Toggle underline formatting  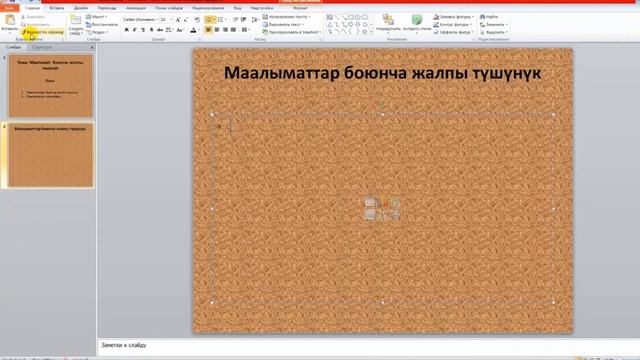[143, 30]
